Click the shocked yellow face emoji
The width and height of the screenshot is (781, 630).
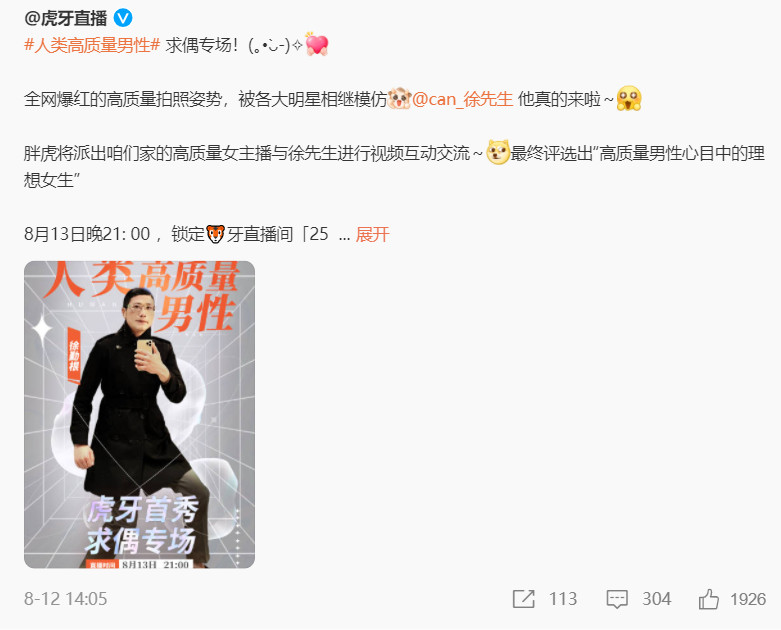[629, 99]
